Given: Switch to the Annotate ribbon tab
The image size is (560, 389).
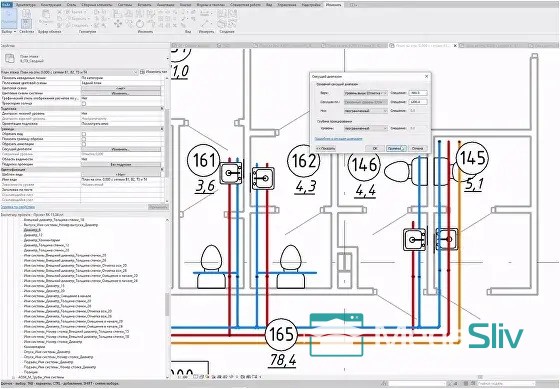Looking at the screenshot, I should tap(166, 5).
